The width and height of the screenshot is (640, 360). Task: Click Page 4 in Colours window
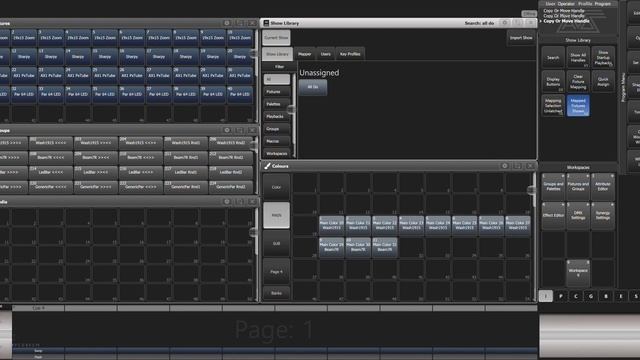tap(276, 272)
